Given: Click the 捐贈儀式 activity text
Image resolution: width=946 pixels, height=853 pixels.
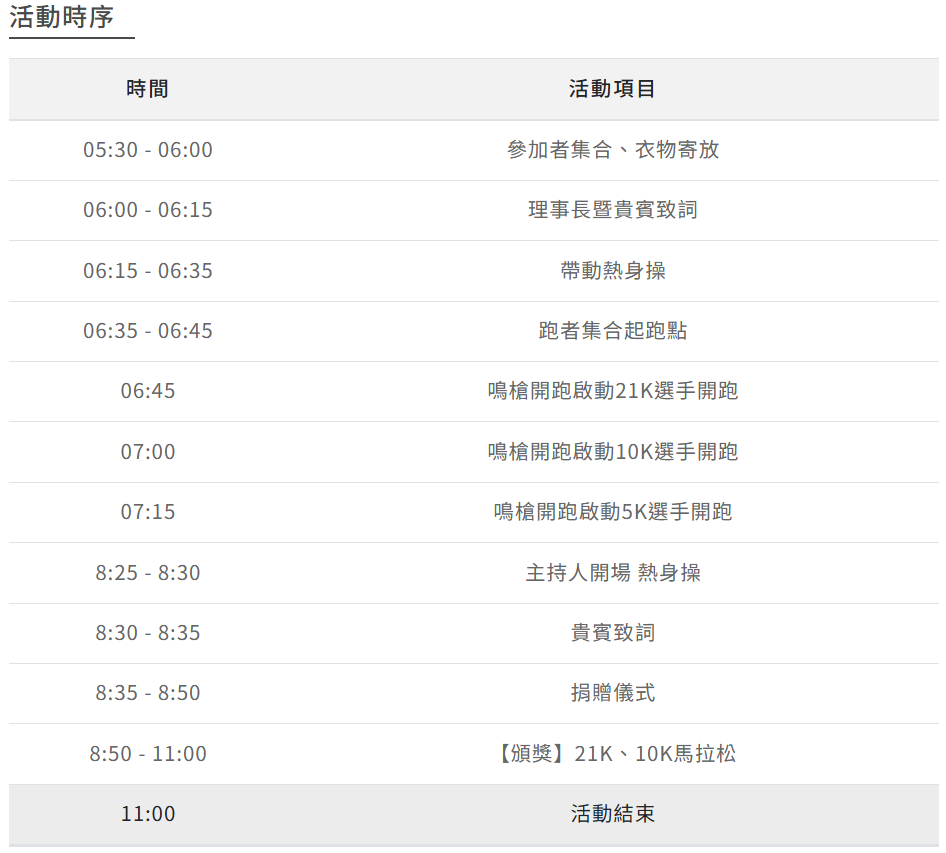Looking at the screenshot, I should [x=612, y=693].
